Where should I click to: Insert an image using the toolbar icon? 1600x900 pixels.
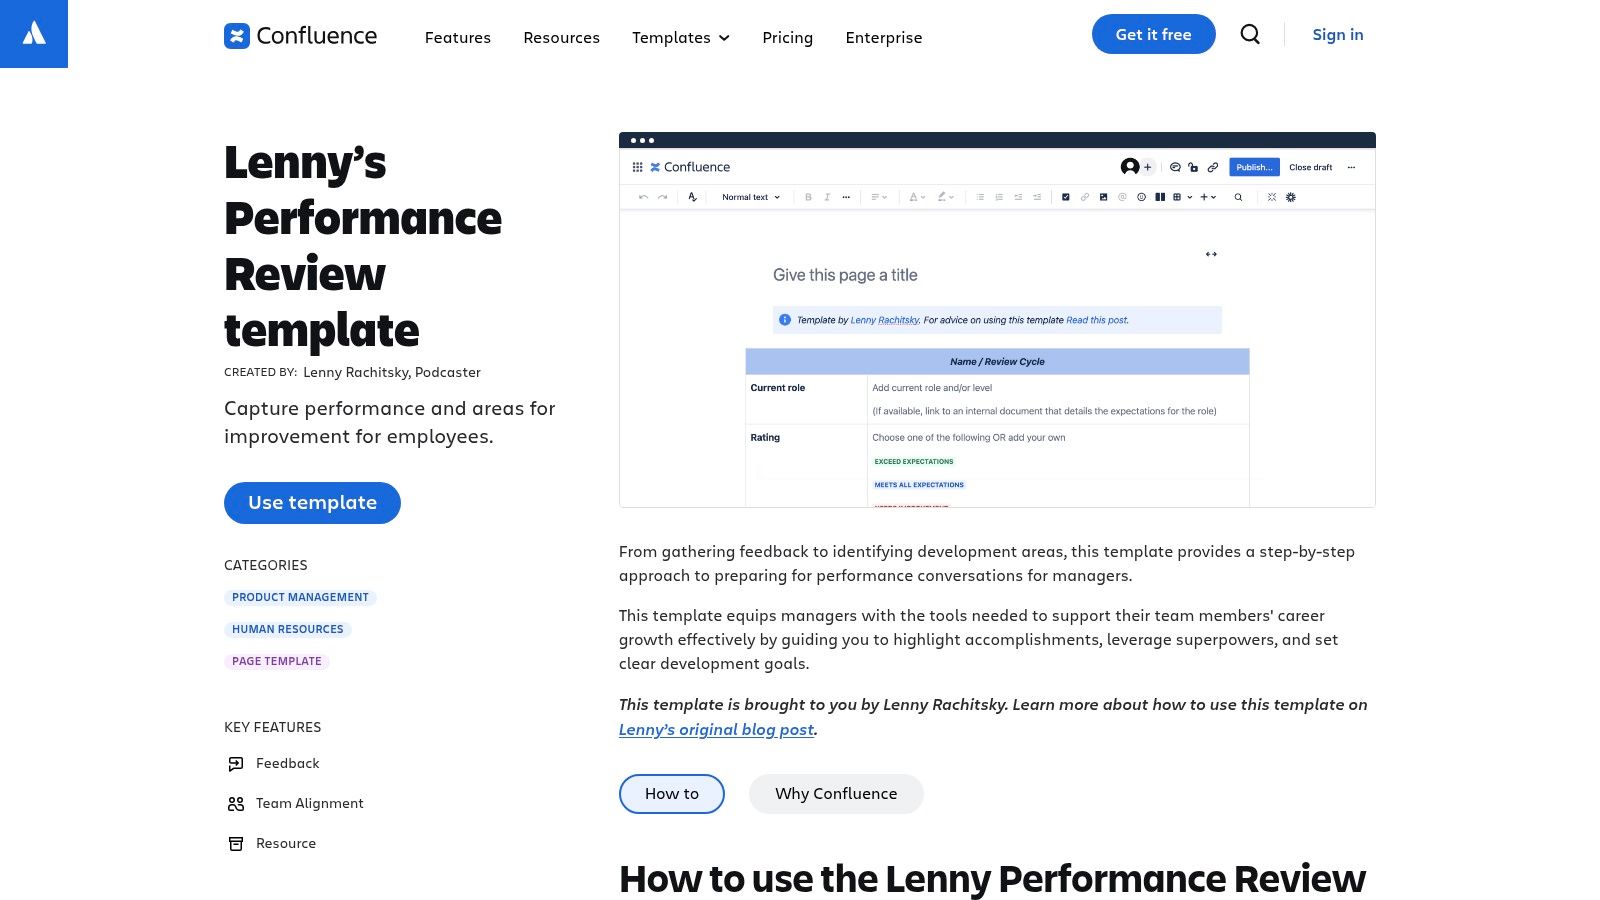(1104, 197)
